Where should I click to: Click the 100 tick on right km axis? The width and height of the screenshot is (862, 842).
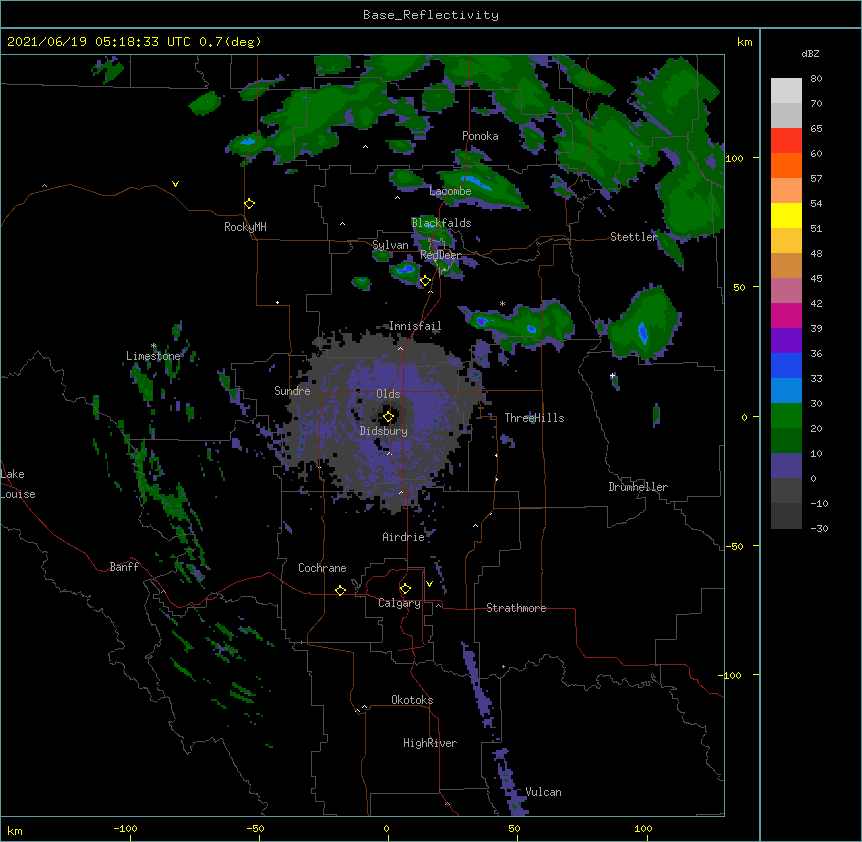click(734, 158)
